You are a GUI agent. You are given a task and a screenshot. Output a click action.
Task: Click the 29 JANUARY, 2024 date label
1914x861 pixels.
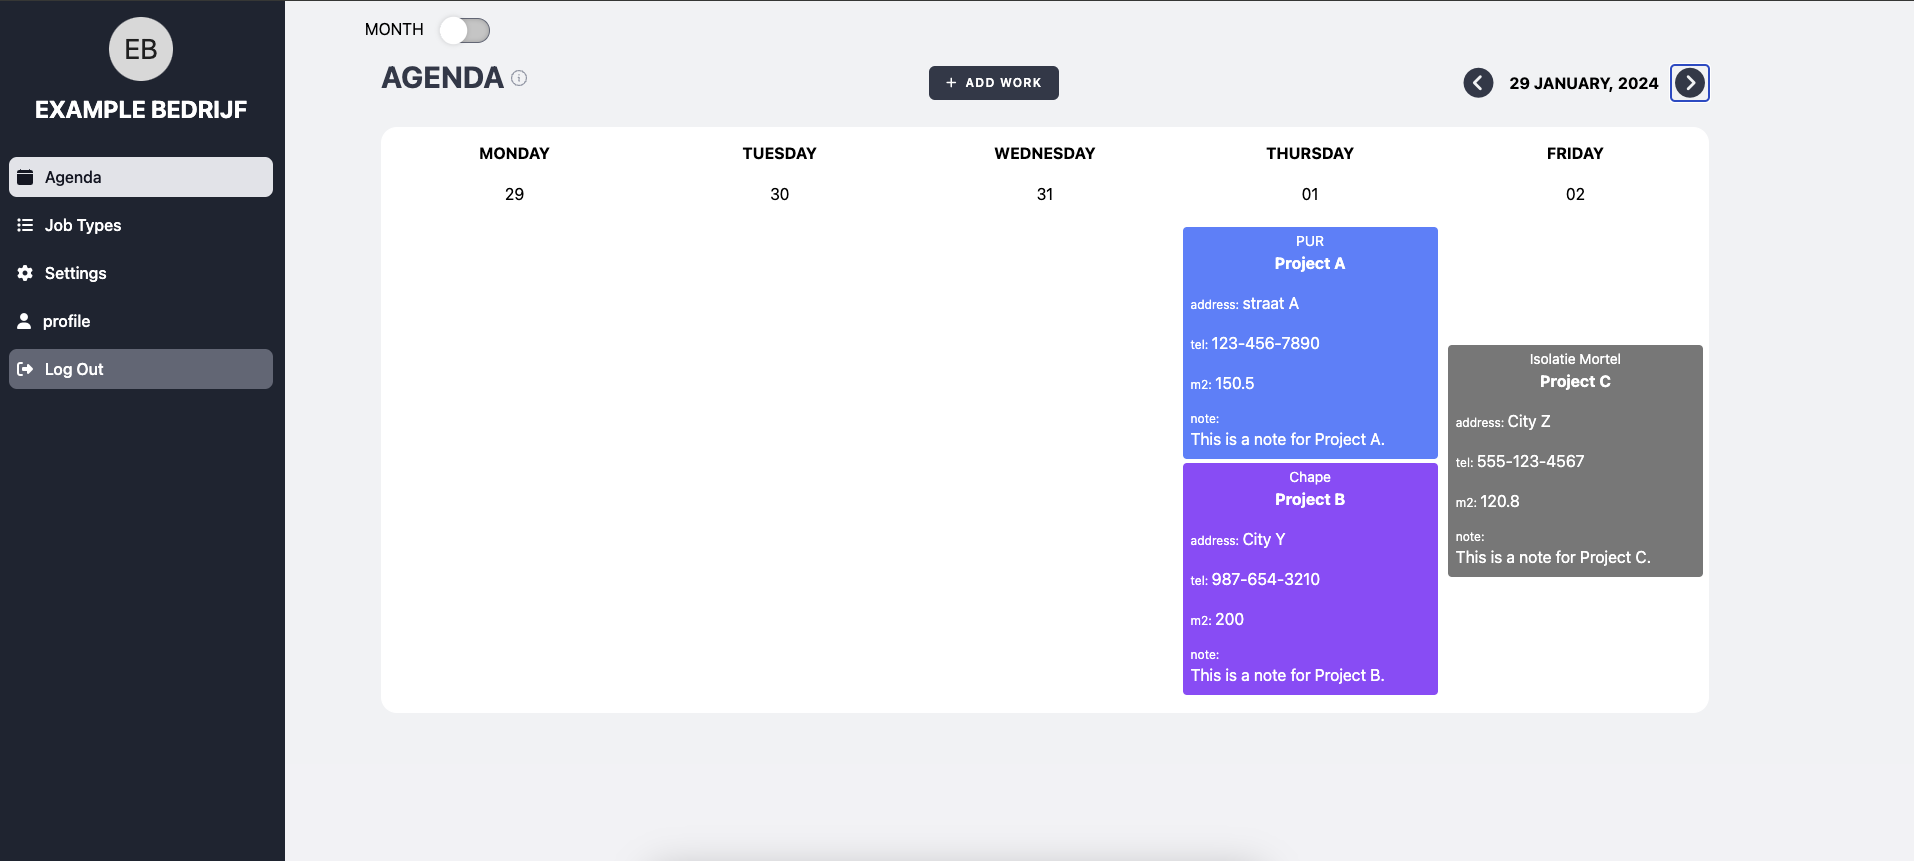(x=1584, y=83)
